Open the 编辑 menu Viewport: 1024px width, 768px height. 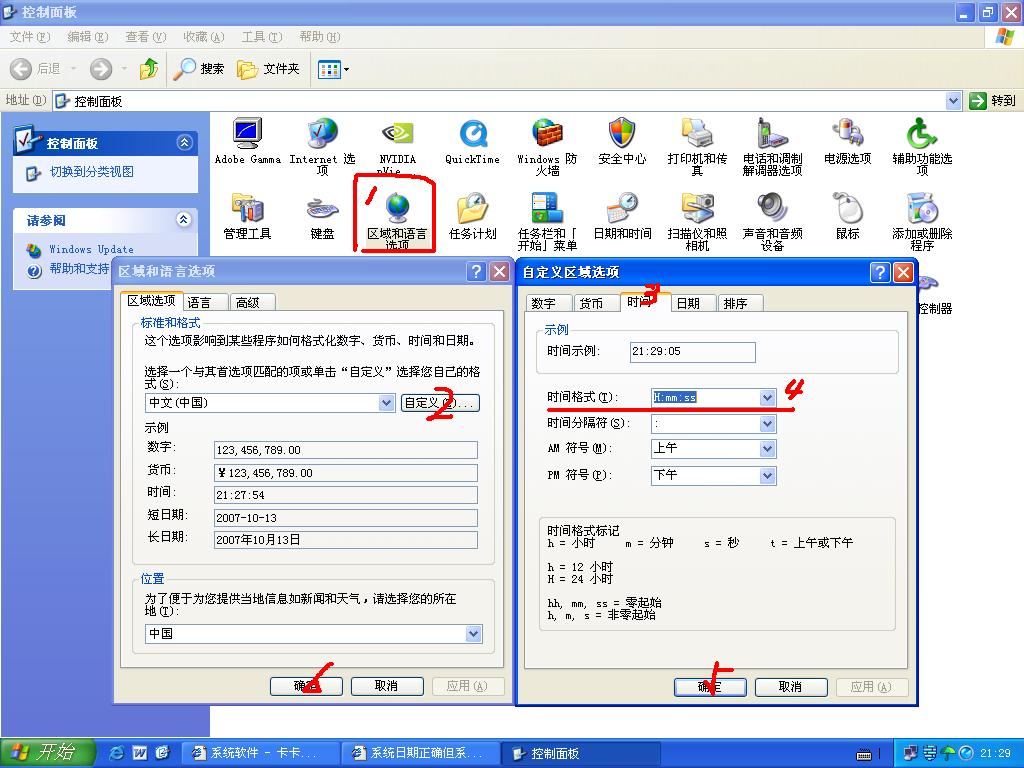(88, 37)
